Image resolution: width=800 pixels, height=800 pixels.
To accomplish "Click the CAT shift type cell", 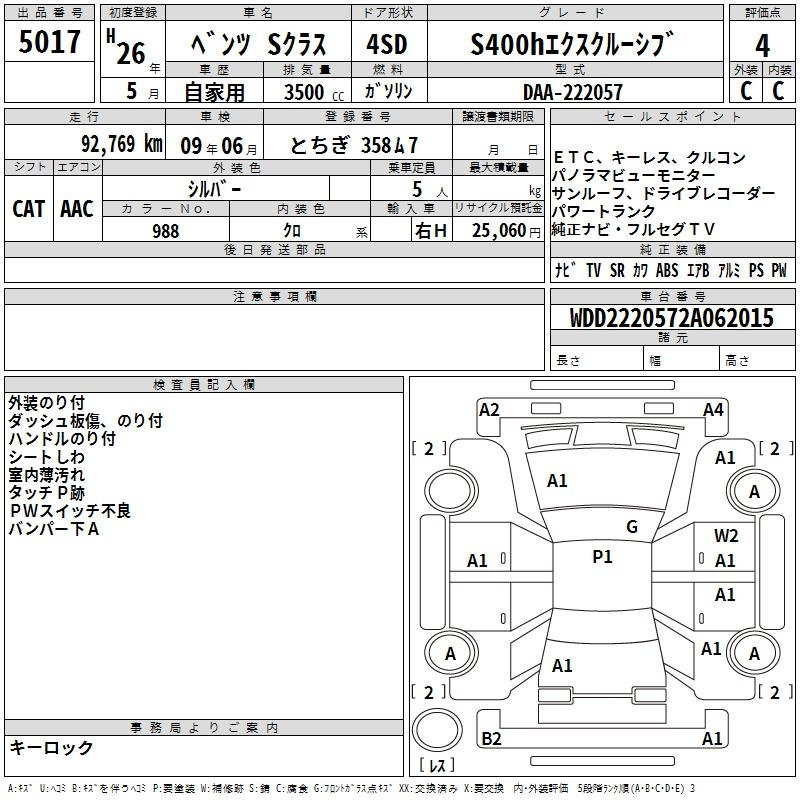I will coord(28,208).
